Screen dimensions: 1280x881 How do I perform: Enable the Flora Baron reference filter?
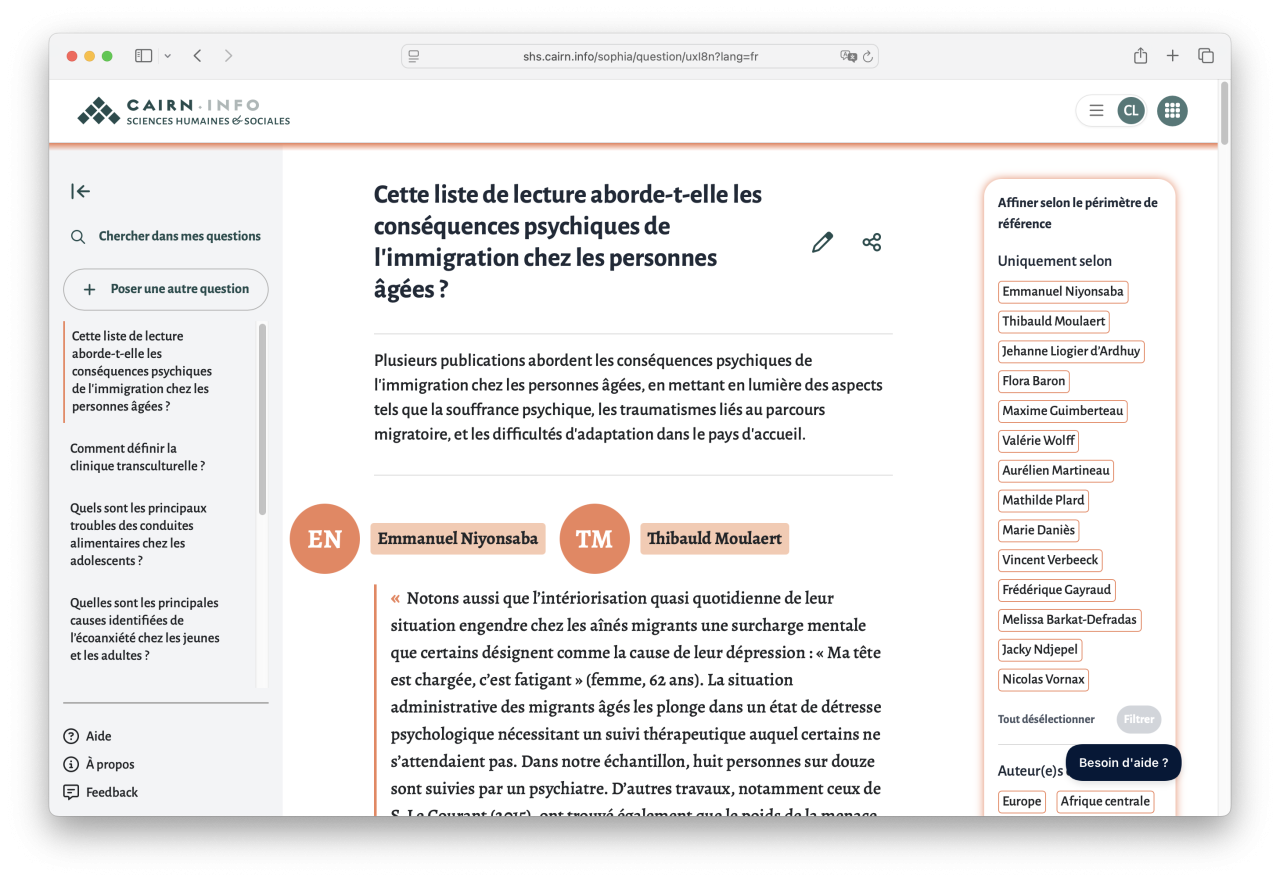[x=1033, y=381]
